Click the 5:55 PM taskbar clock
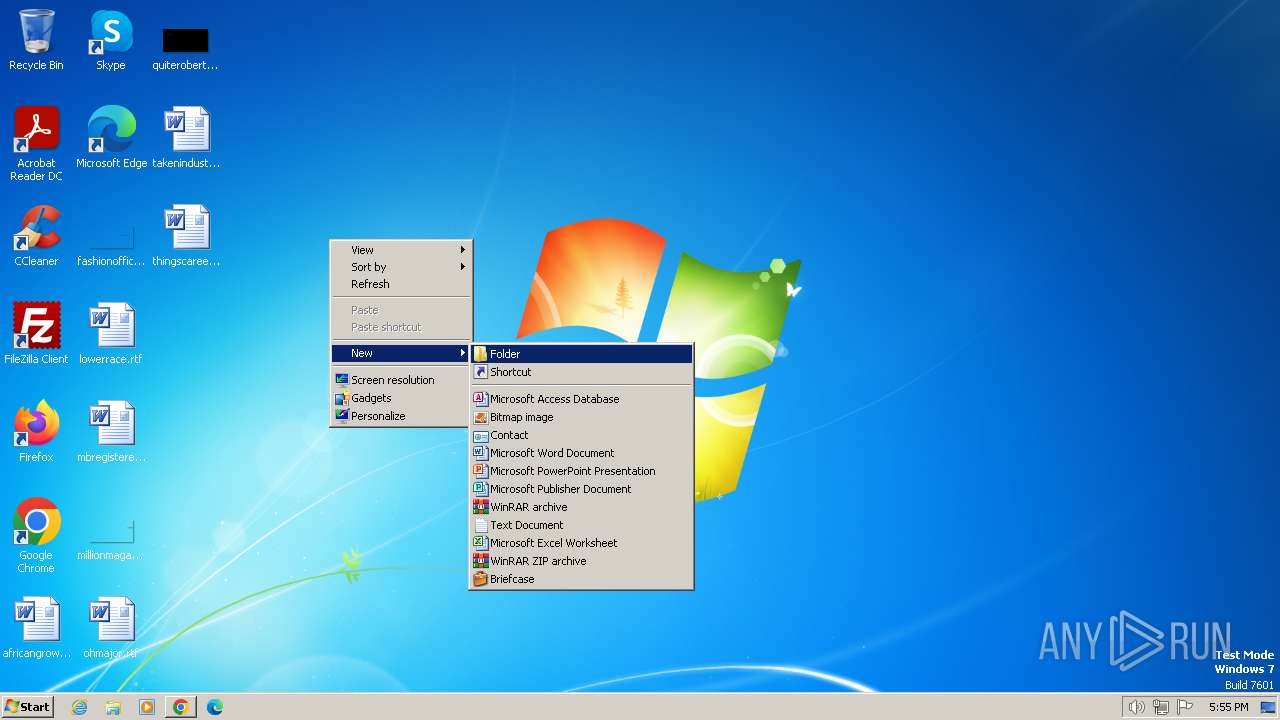Viewport: 1280px width, 720px height. click(1228, 707)
